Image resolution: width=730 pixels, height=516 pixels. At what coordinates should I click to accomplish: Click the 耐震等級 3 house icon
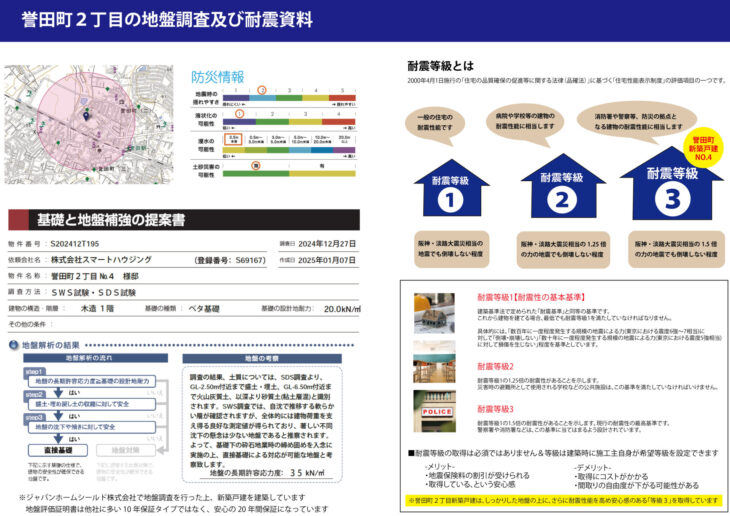[672, 184]
